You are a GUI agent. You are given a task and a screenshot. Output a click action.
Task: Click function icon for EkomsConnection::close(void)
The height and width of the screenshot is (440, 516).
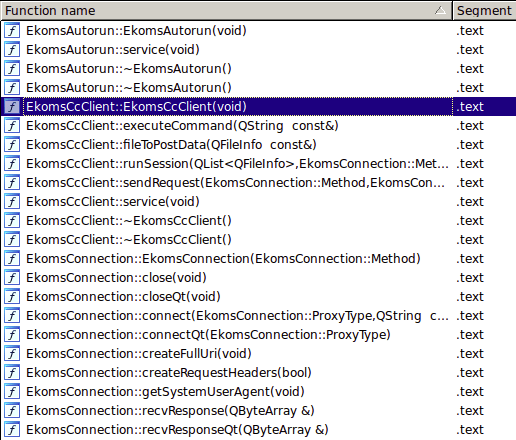point(12,278)
